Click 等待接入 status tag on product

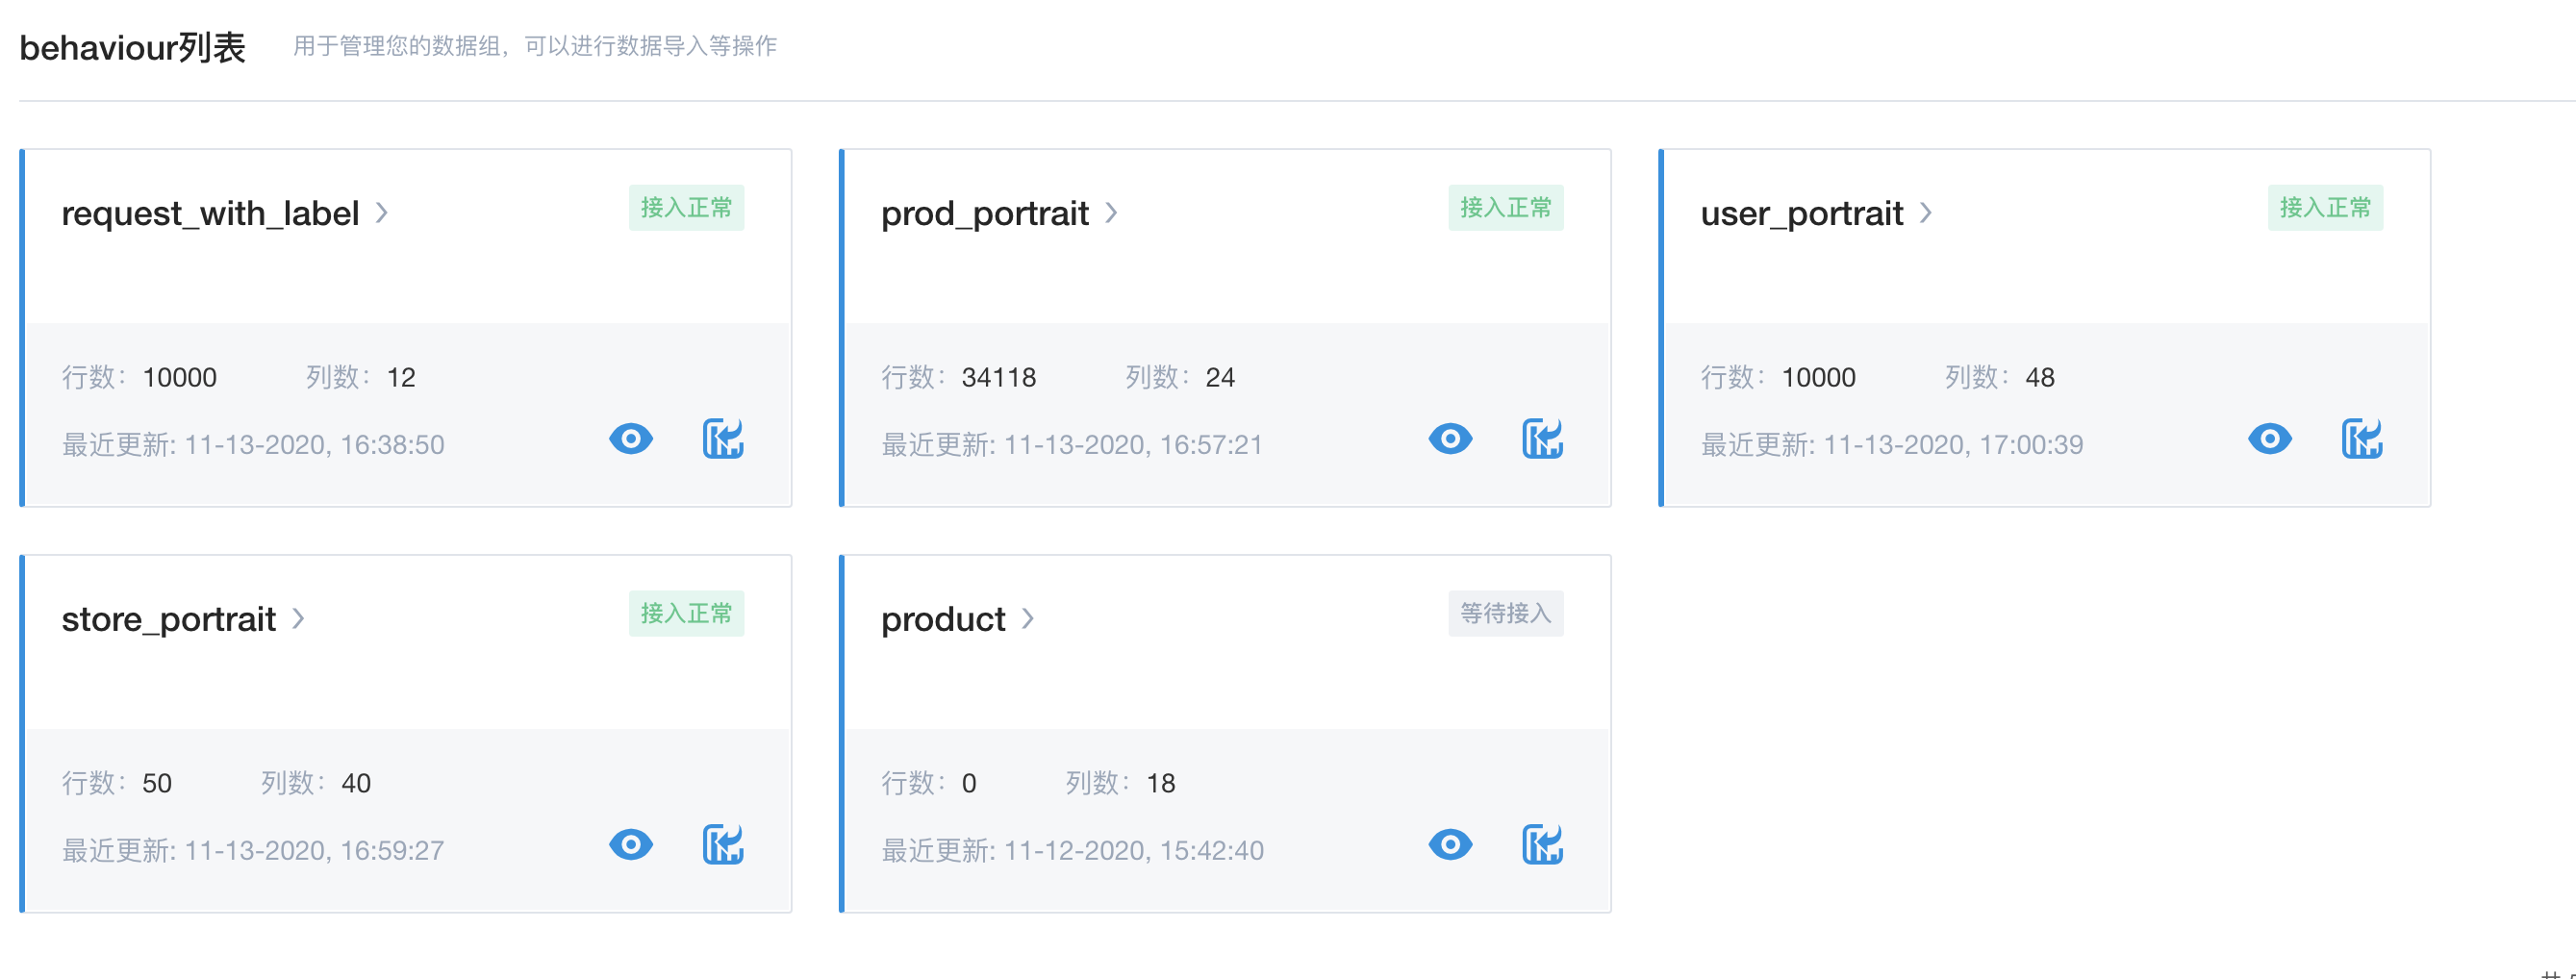[1506, 613]
